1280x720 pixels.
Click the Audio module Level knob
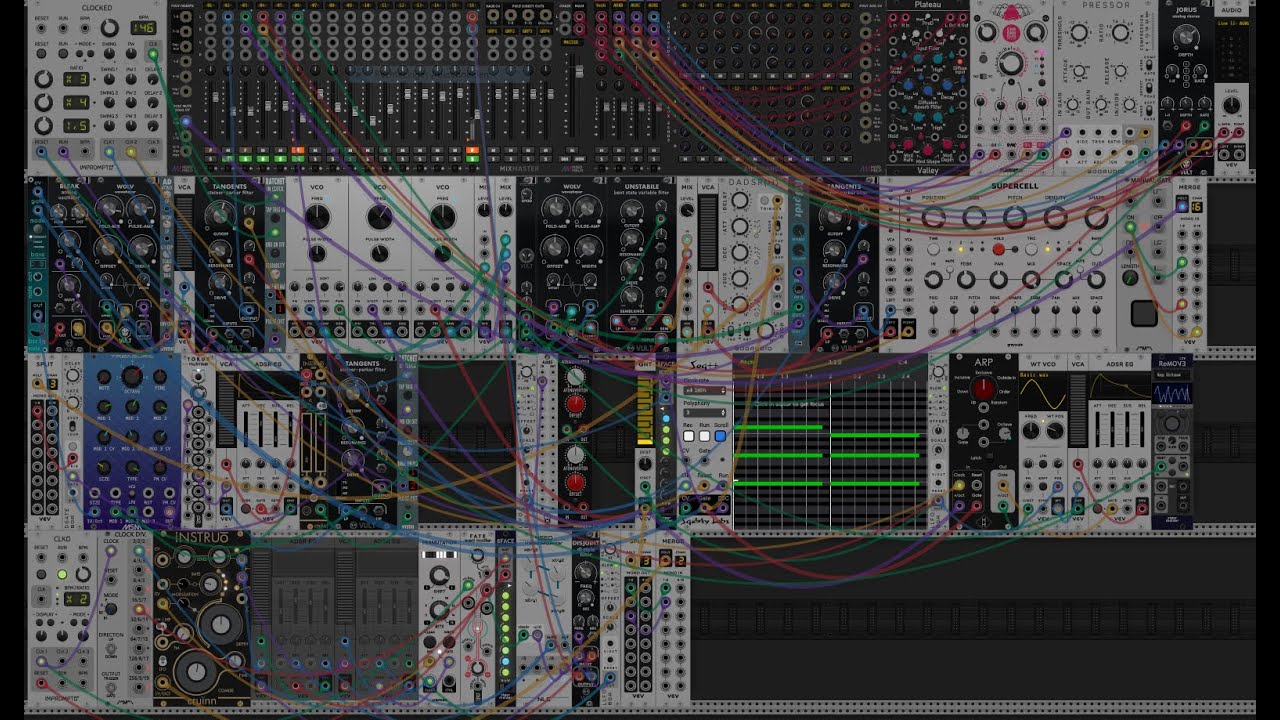1231,104
